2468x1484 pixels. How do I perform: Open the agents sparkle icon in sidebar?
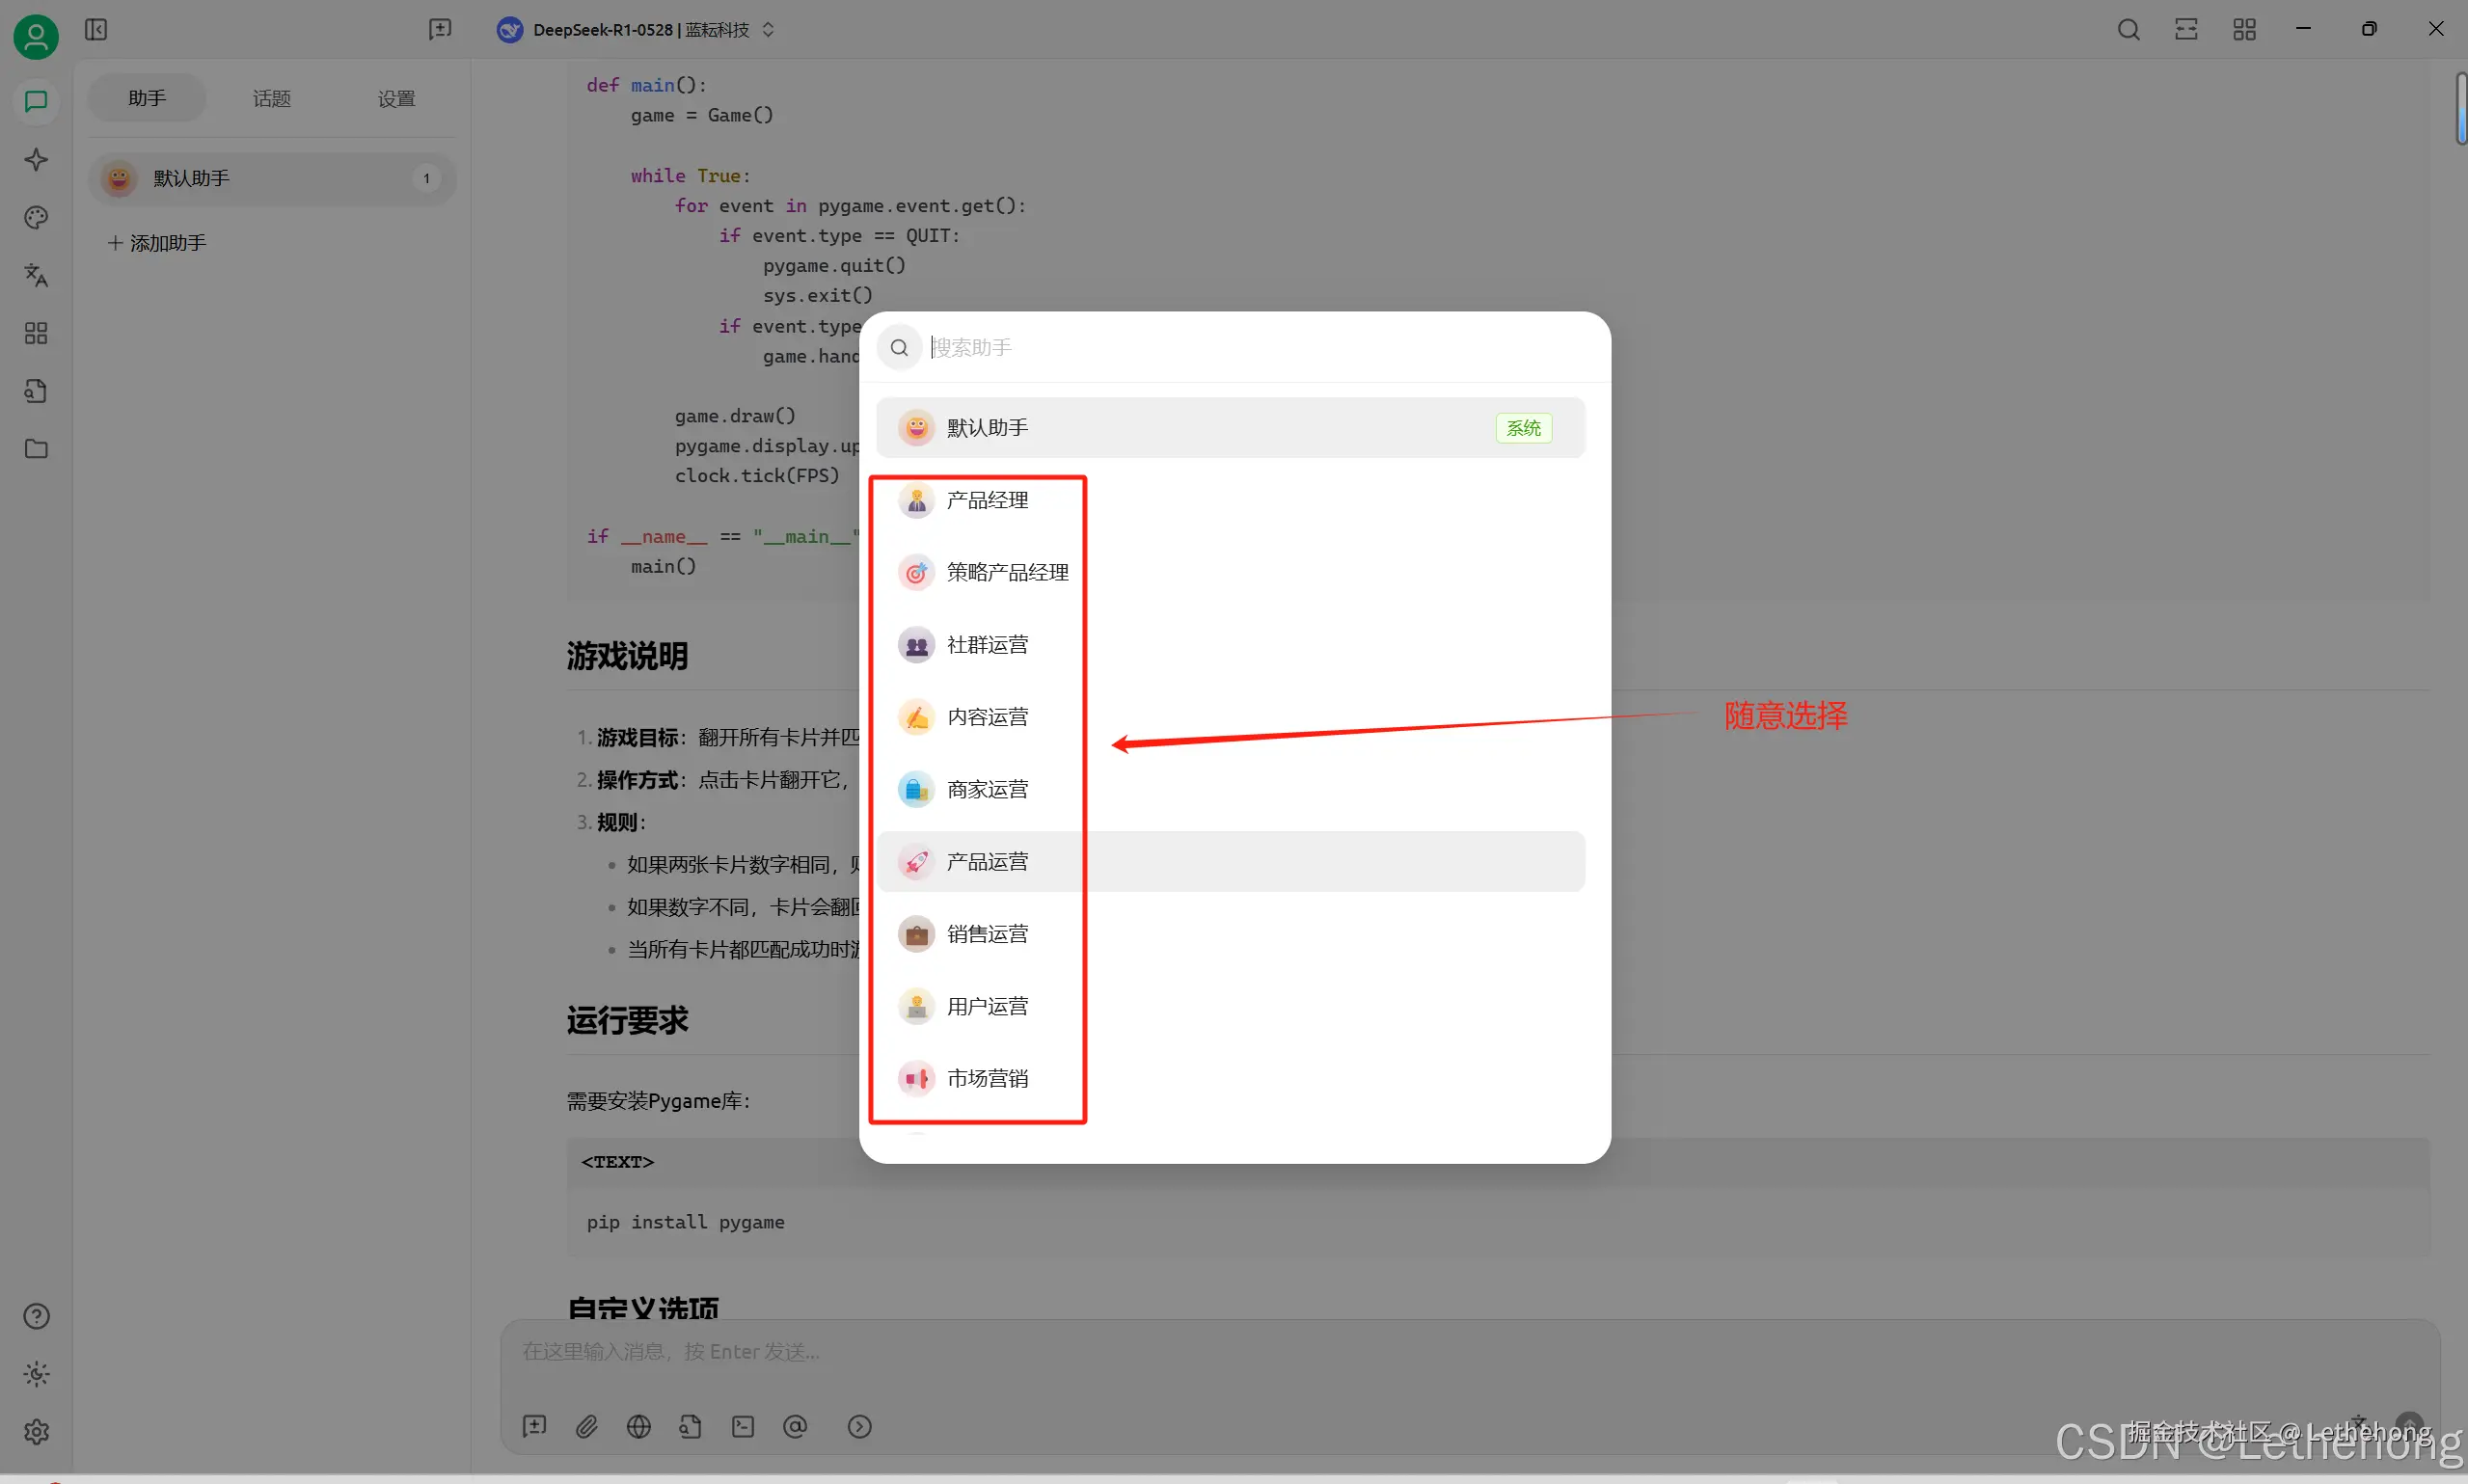coord(36,160)
